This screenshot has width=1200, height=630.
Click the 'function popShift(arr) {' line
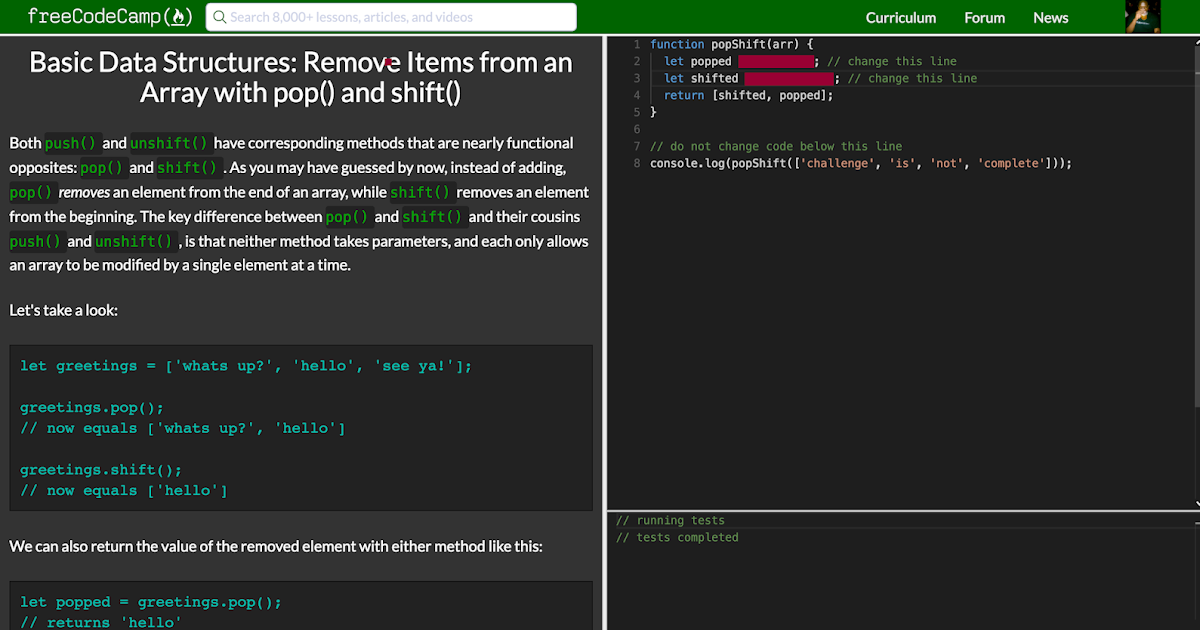(x=732, y=44)
